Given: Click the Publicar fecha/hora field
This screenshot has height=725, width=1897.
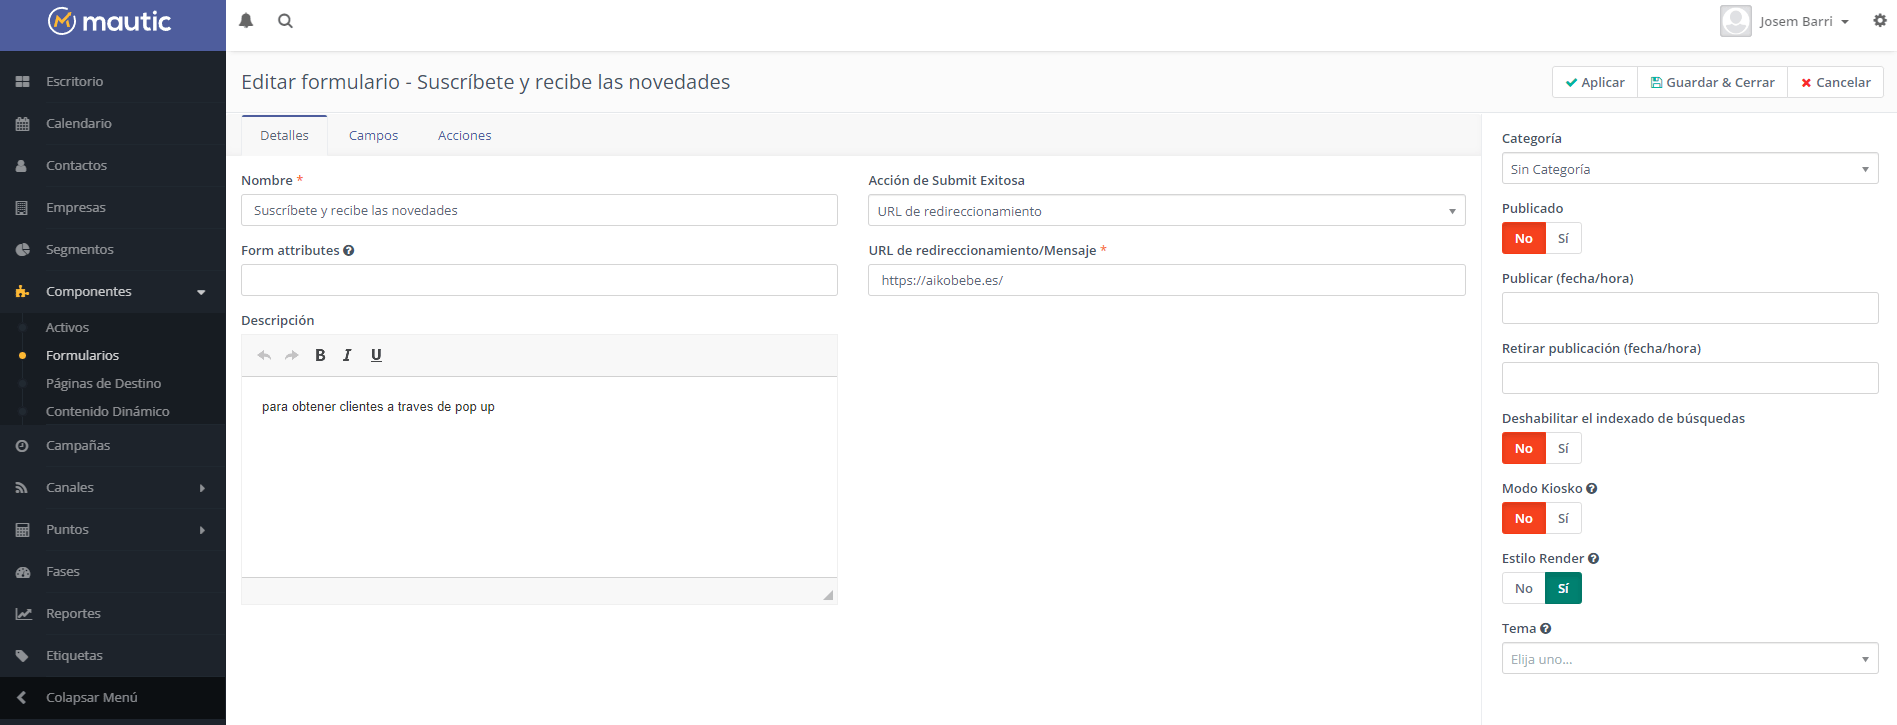Looking at the screenshot, I should pos(1690,308).
